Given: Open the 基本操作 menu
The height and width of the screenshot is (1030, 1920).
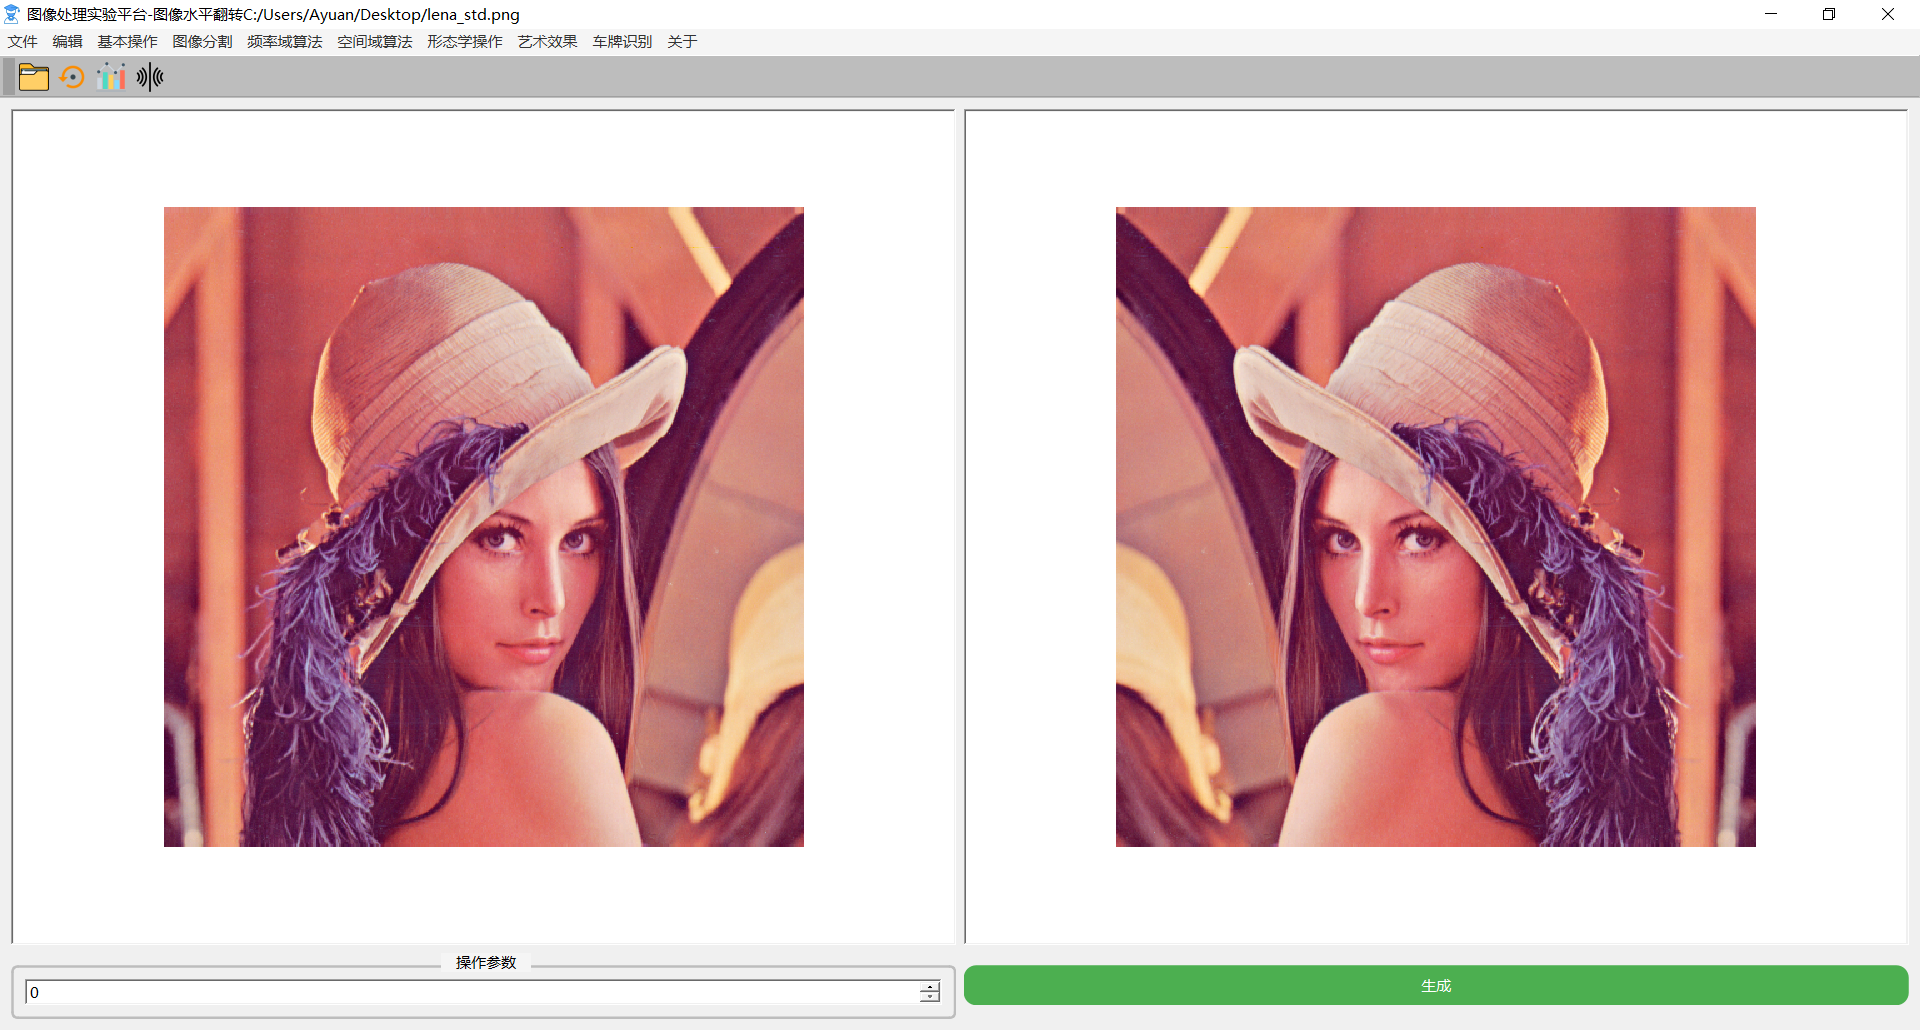Looking at the screenshot, I should [x=127, y=41].
